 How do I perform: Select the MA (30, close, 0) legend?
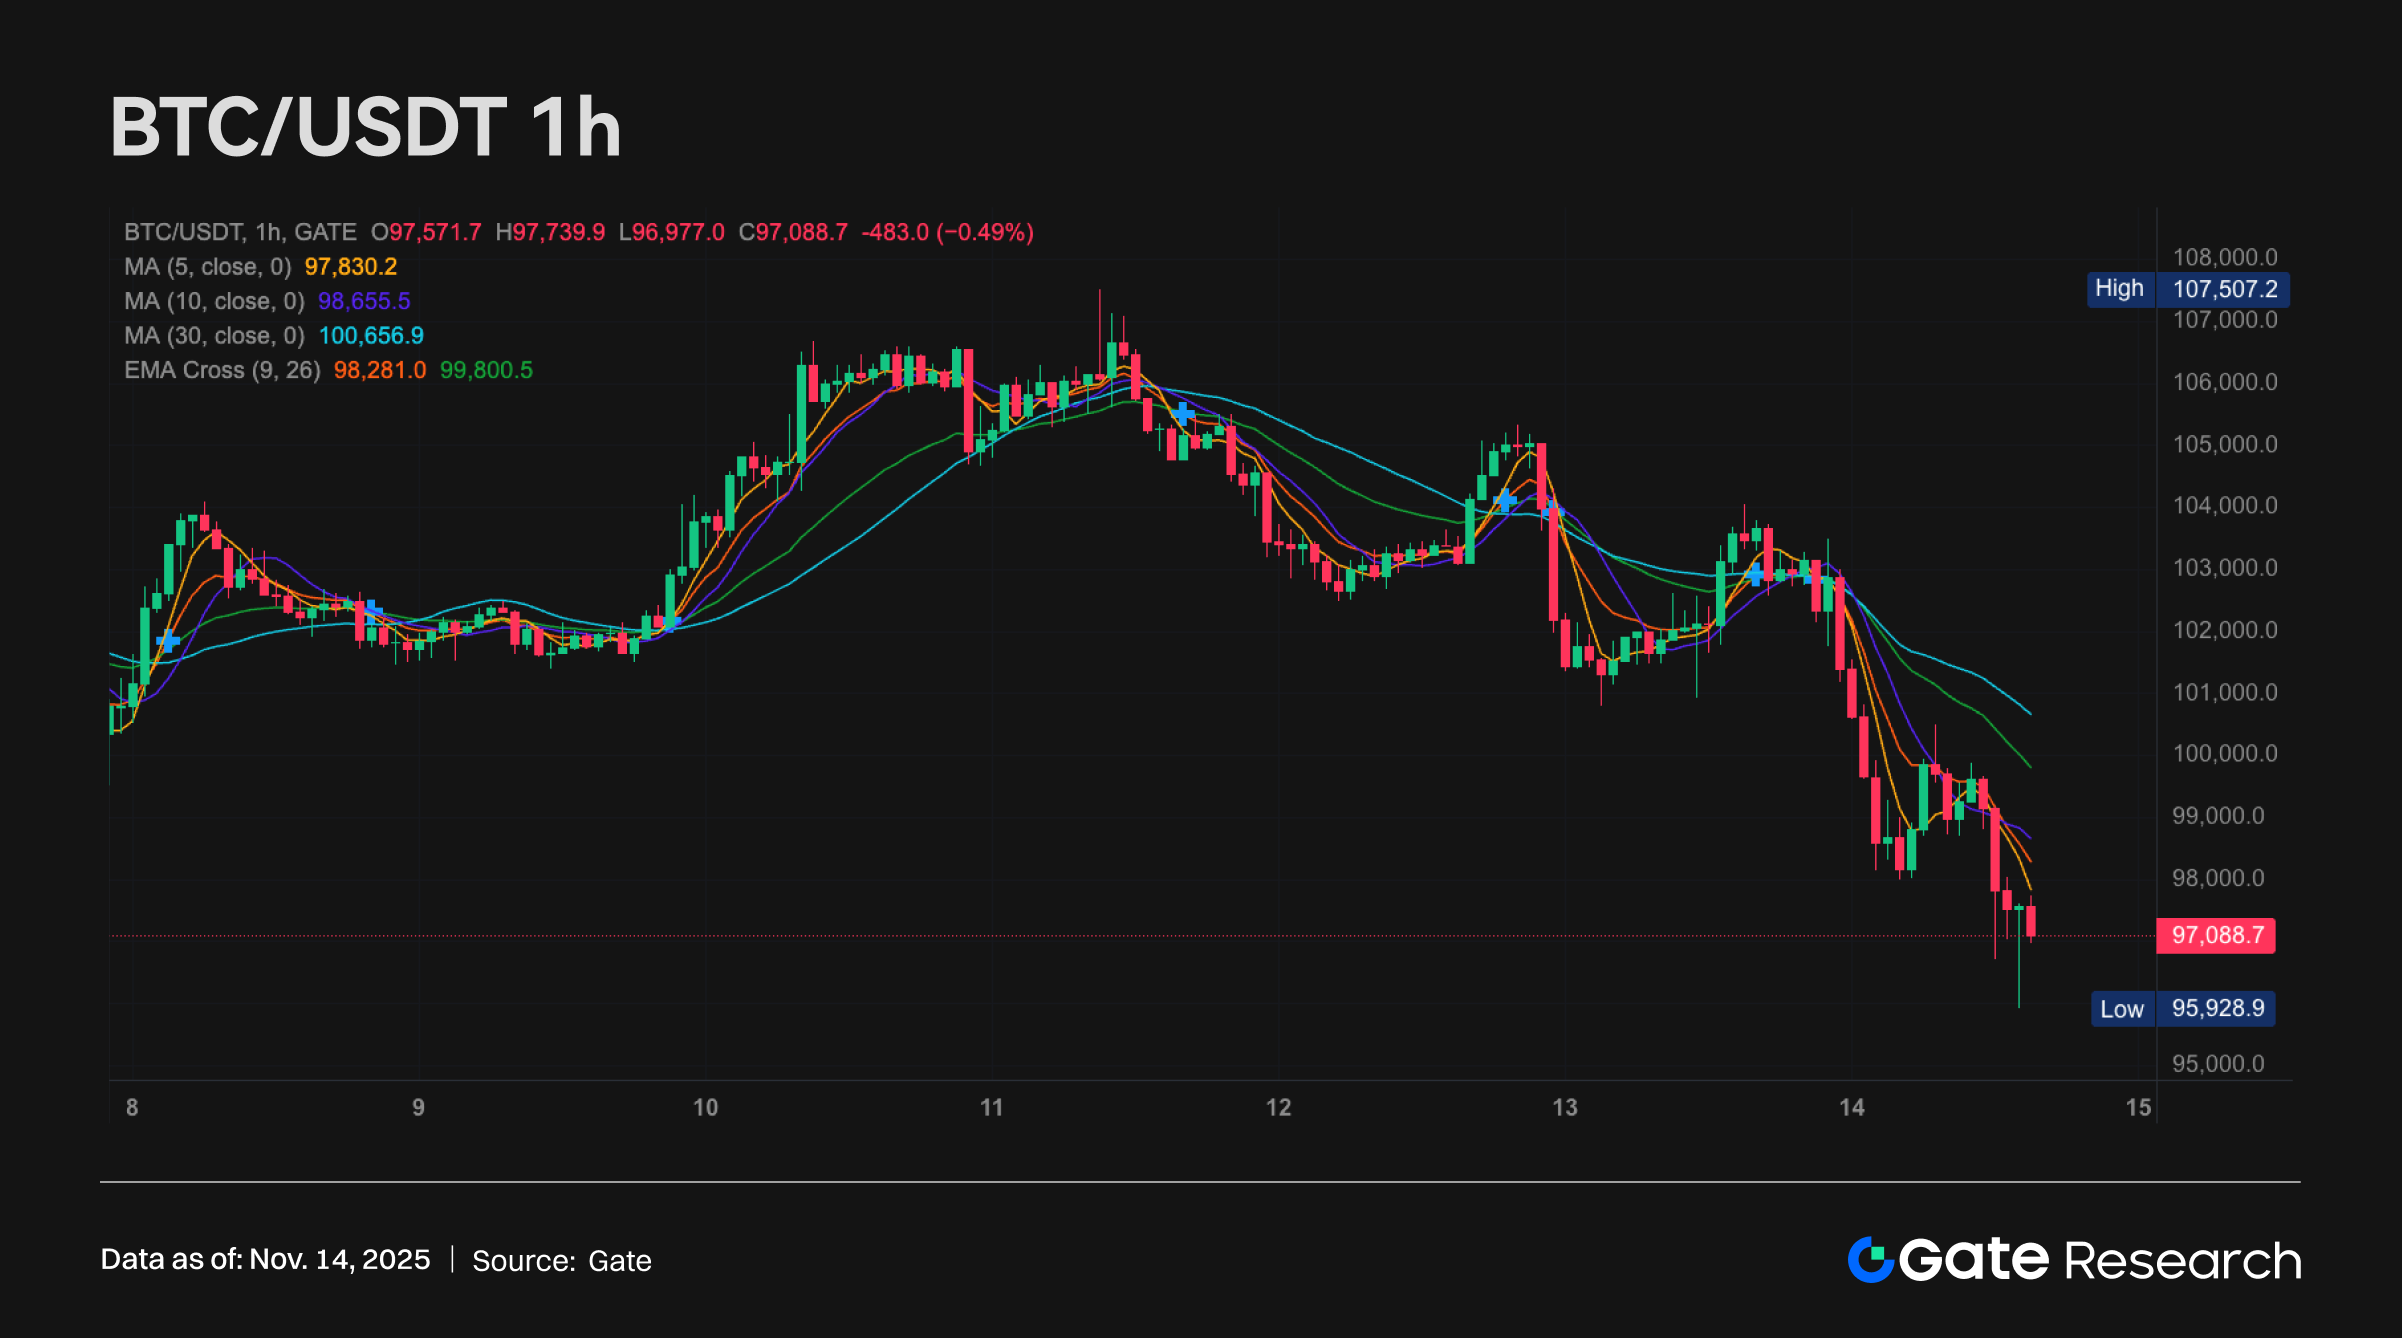[214, 335]
